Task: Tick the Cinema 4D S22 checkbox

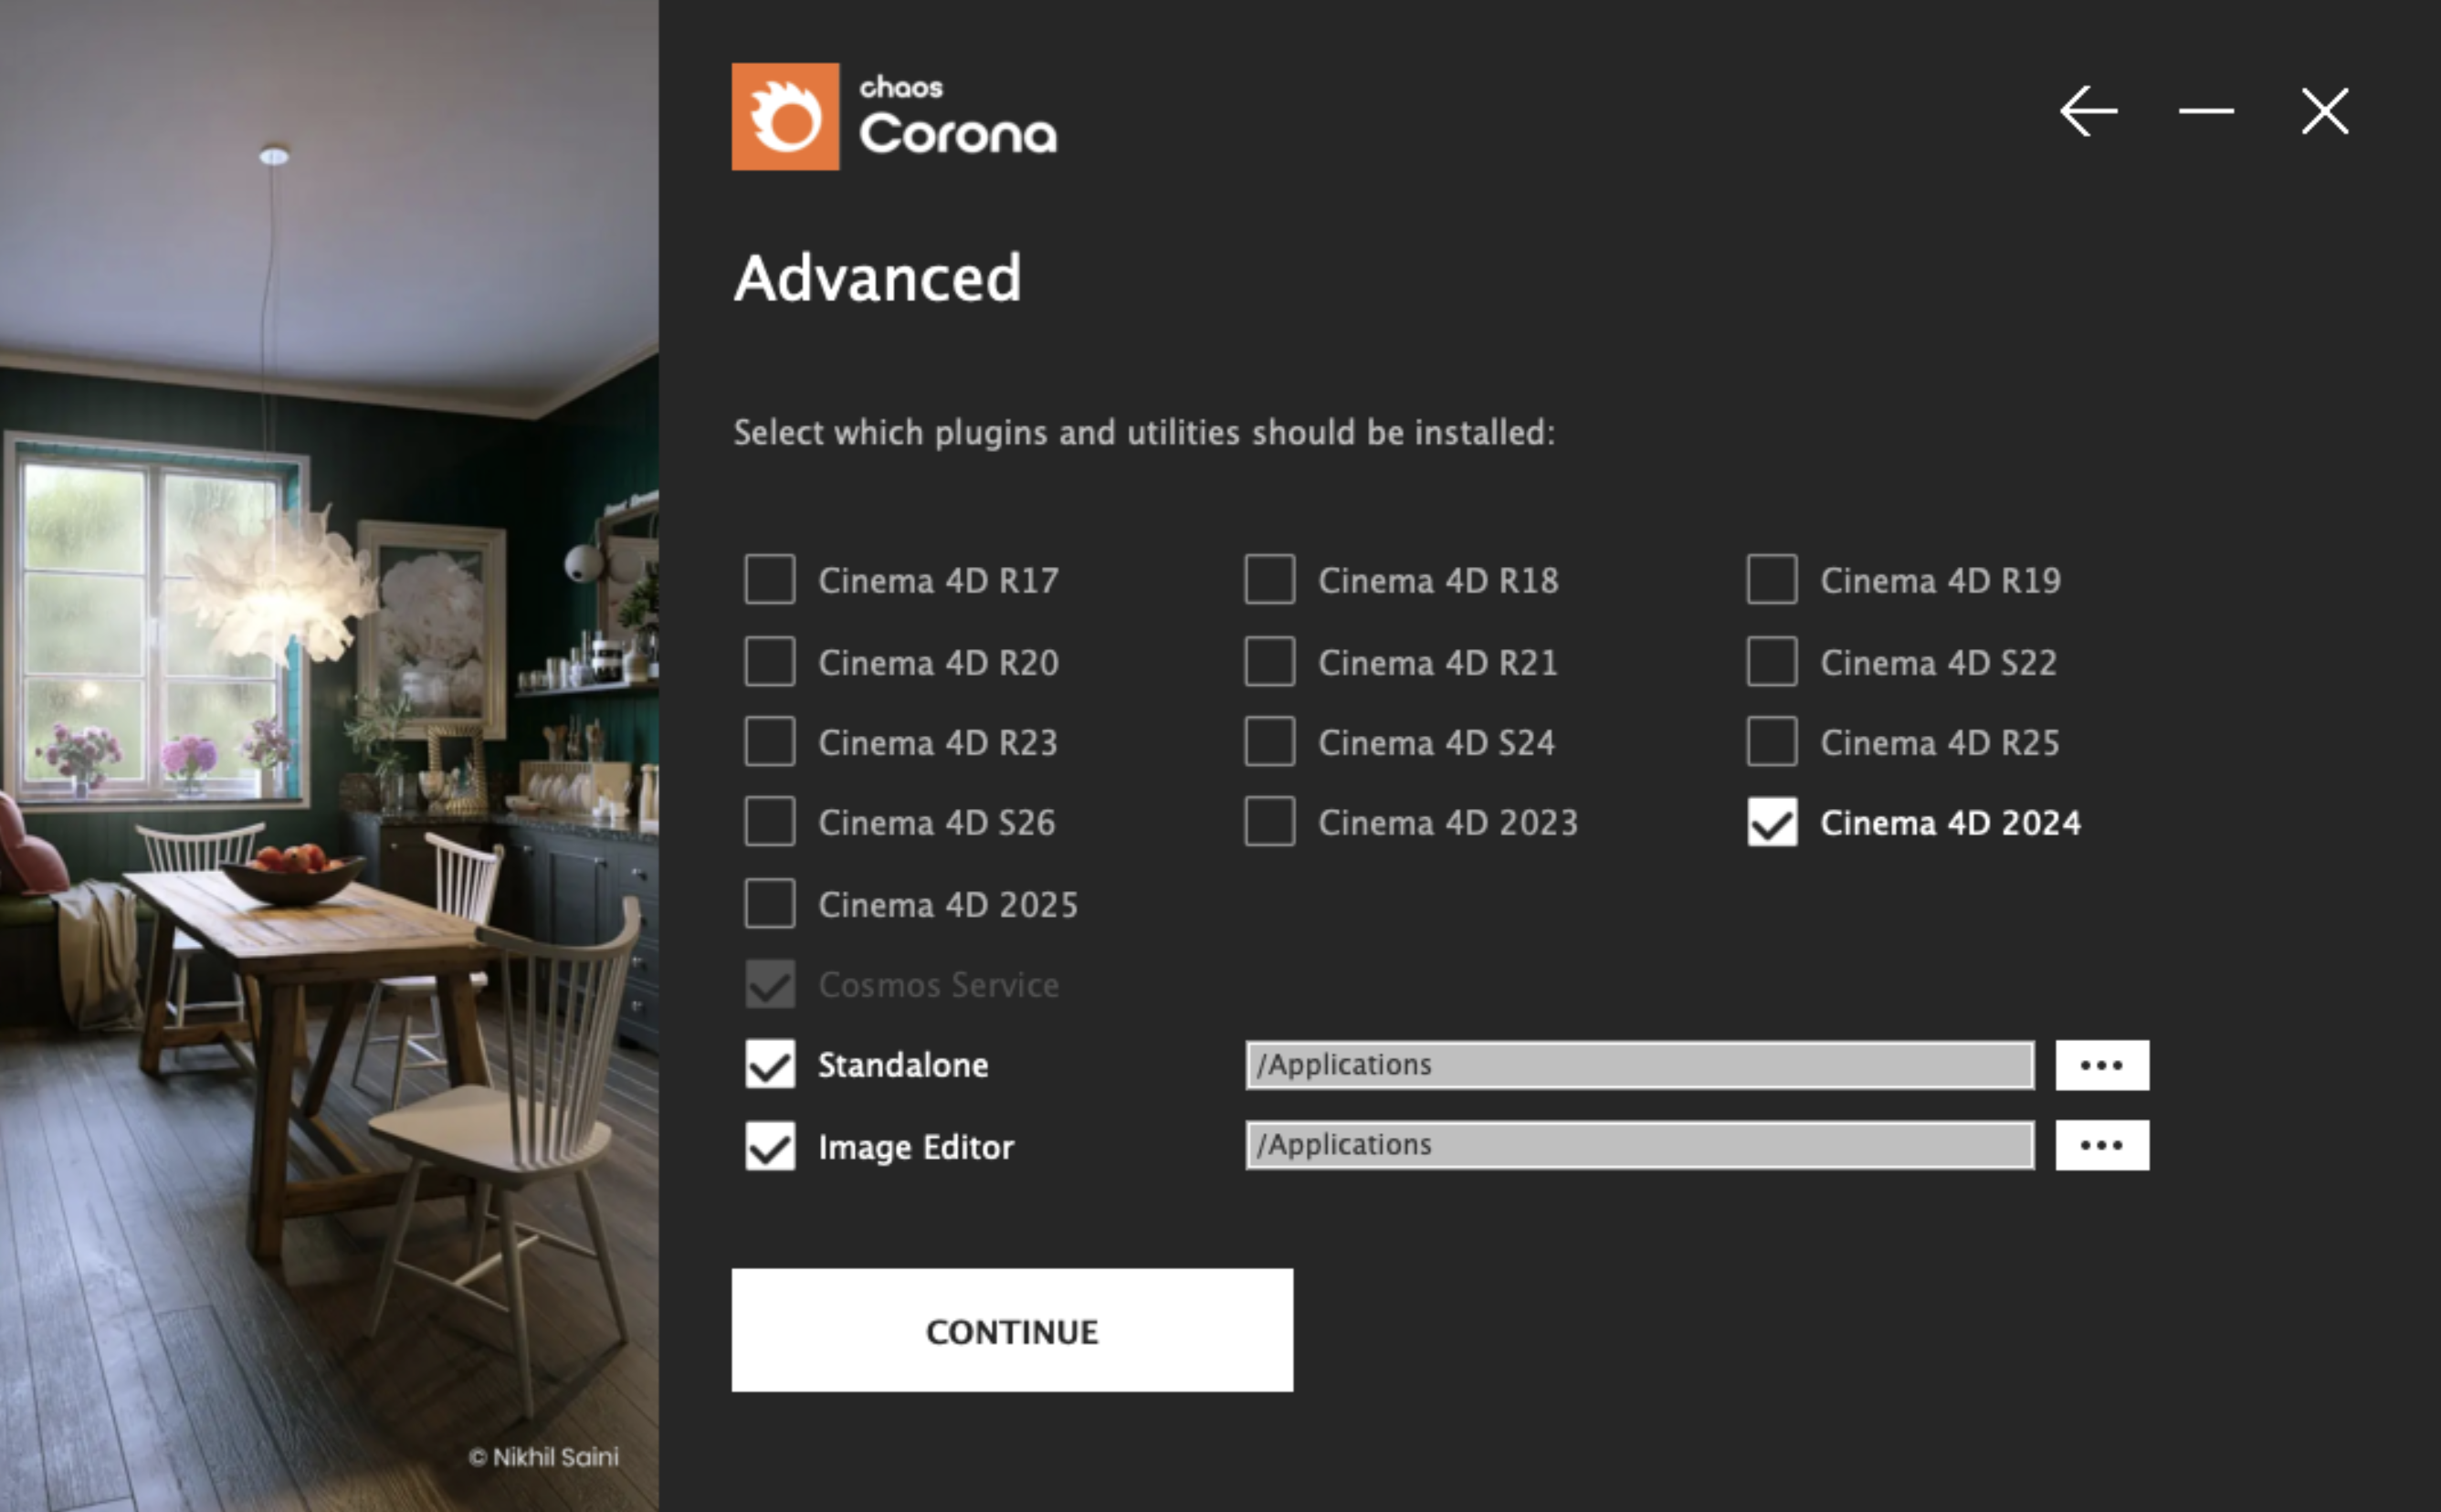Action: point(1772,661)
